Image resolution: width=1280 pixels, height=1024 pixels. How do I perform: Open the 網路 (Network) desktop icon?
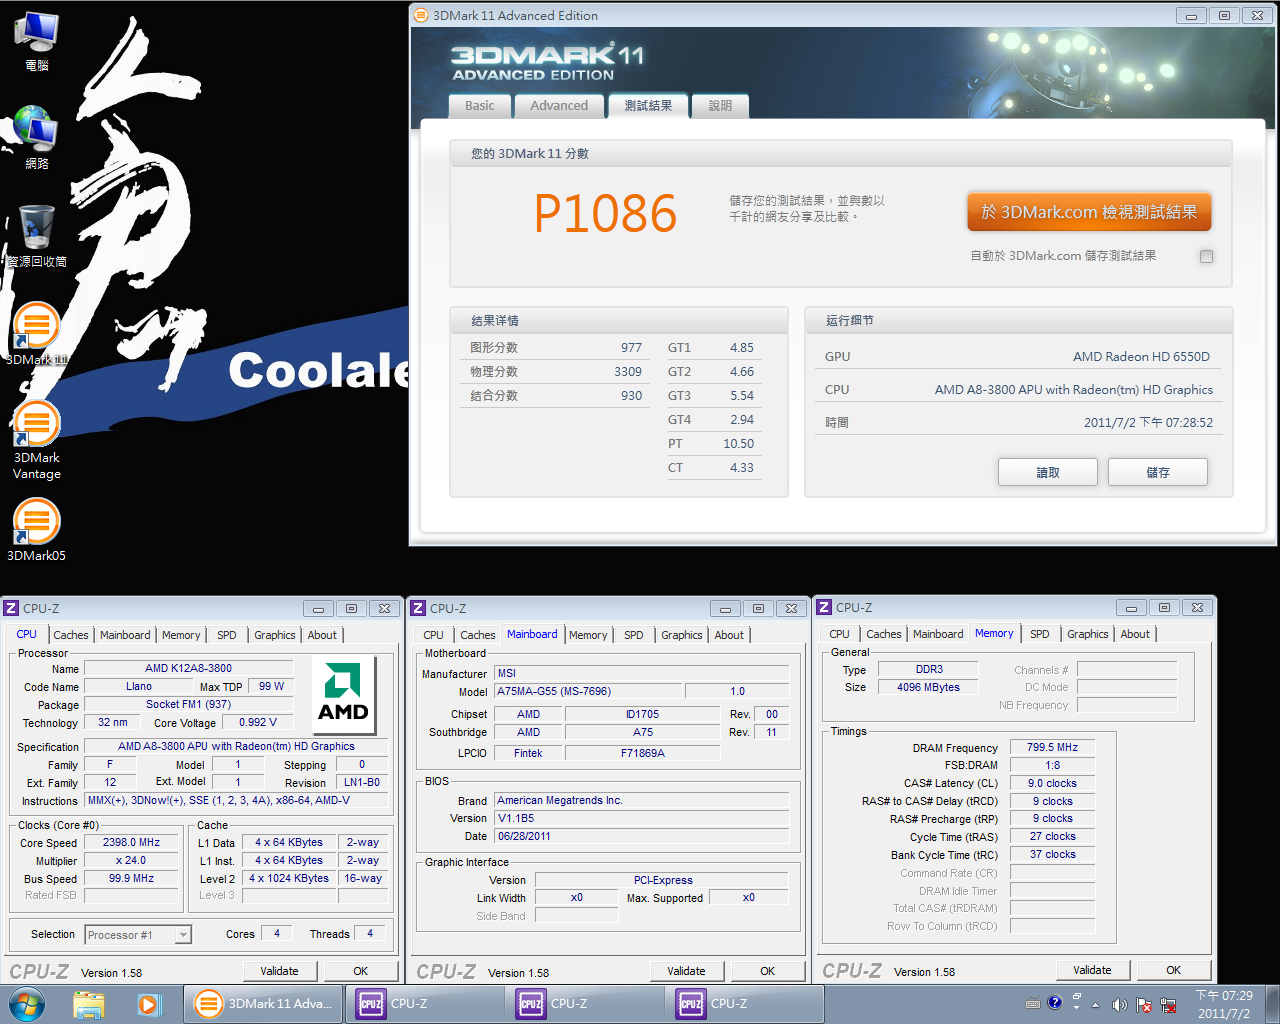click(37, 138)
